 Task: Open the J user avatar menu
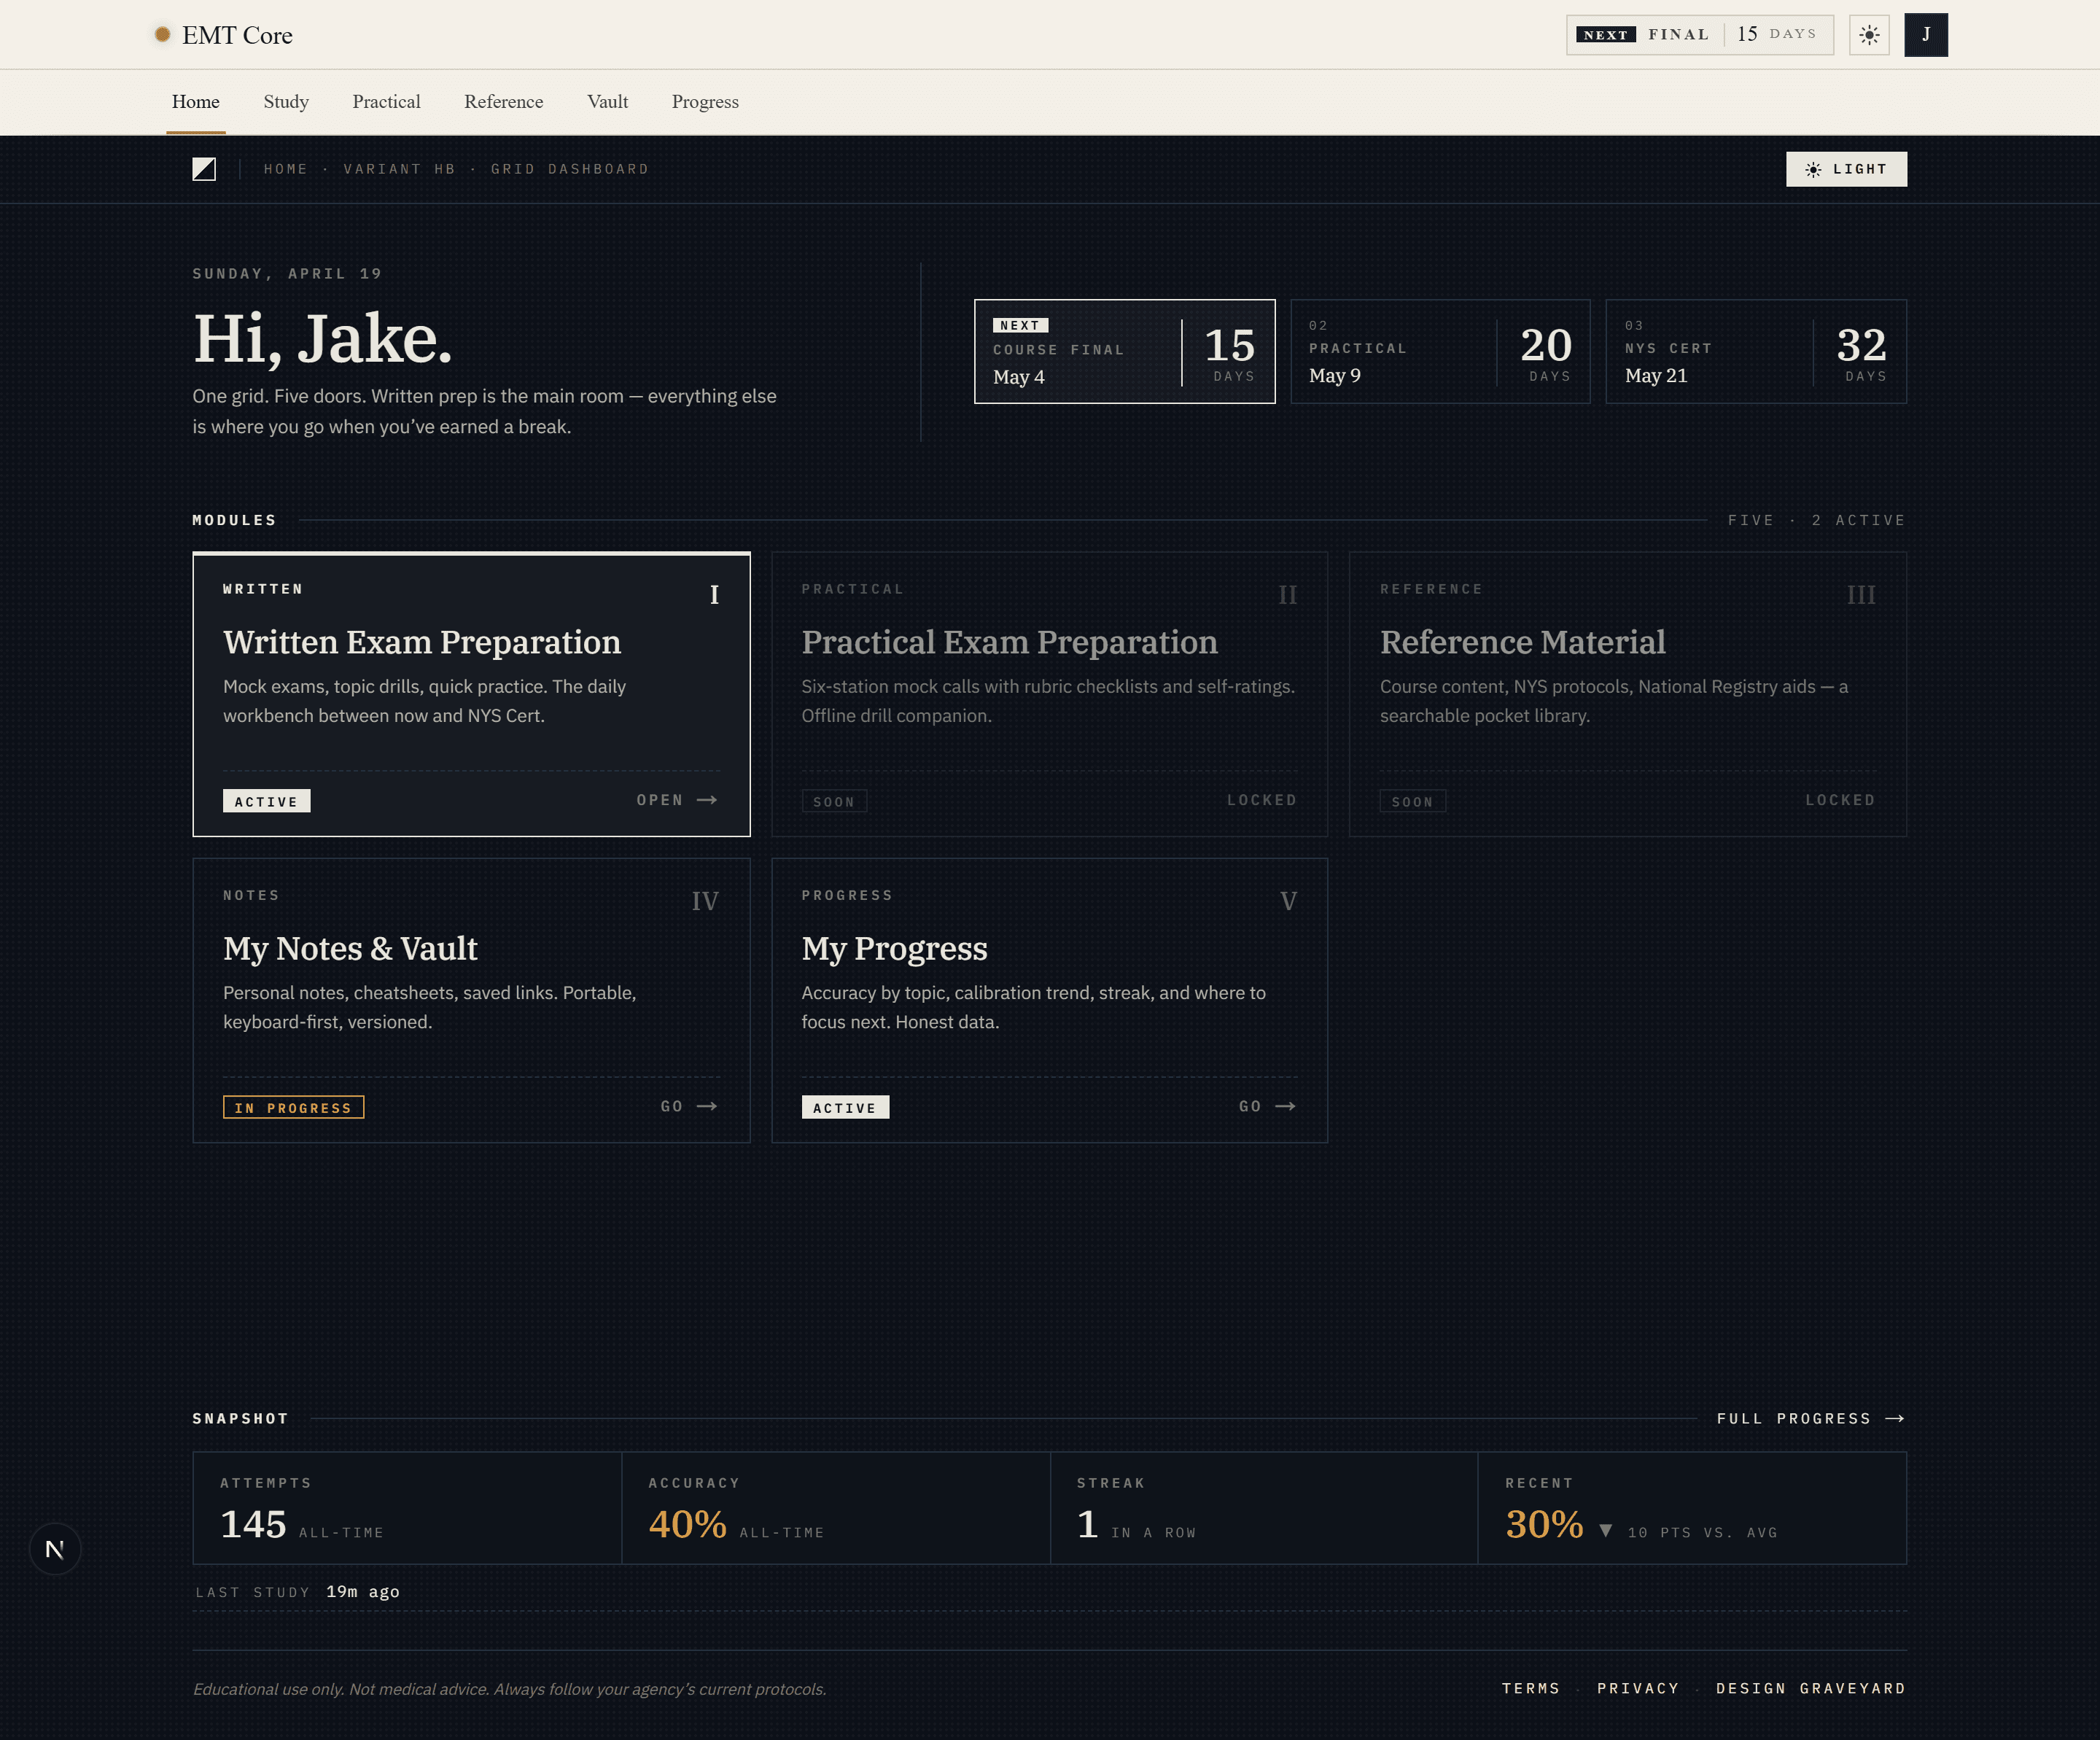[x=1926, y=35]
